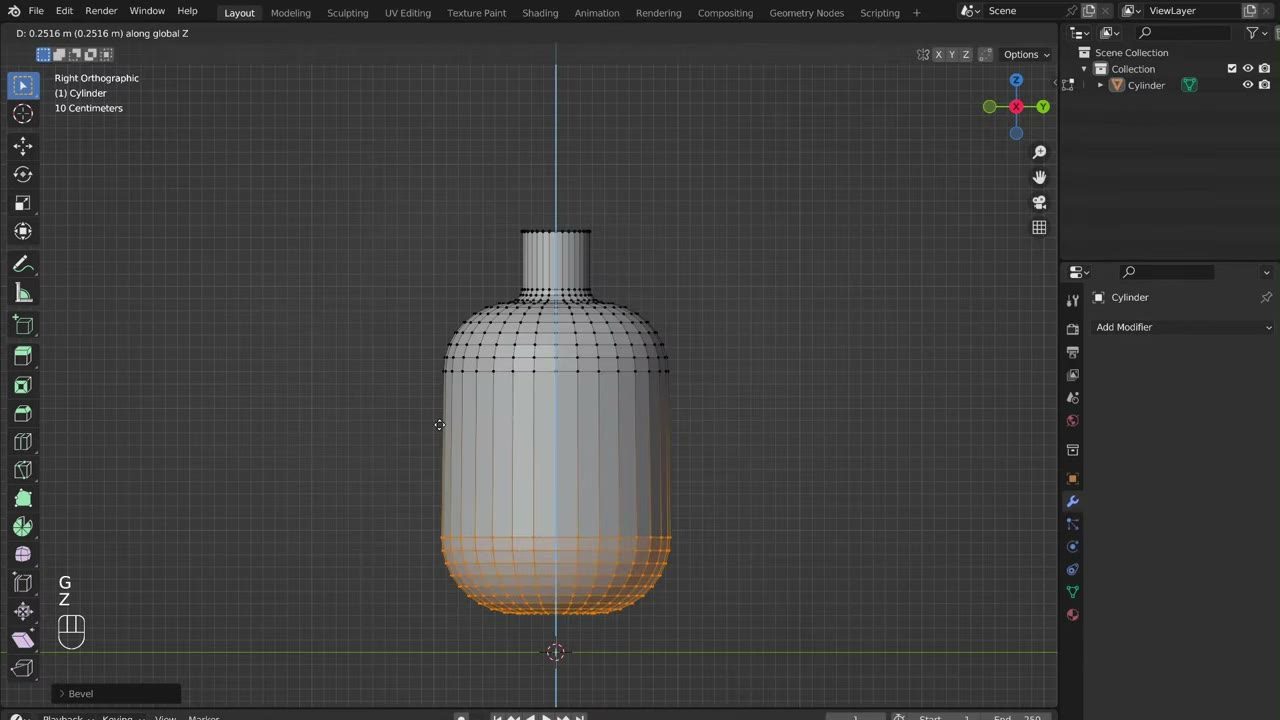The height and width of the screenshot is (720, 1280).
Task: Open the Render properties tab icon
Action: point(1073,329)
